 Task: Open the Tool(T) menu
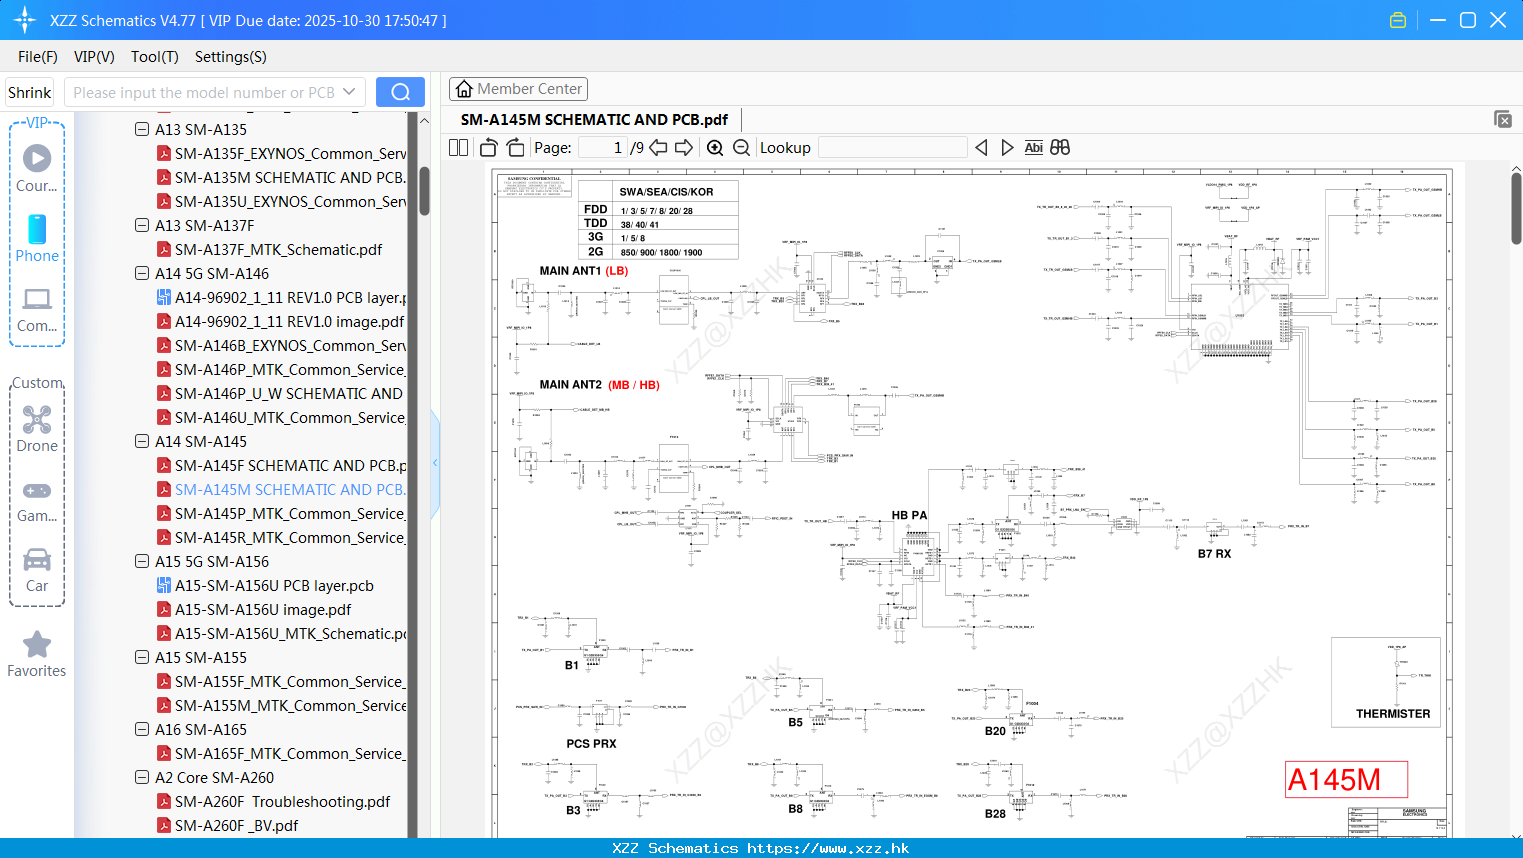point(155,57)
